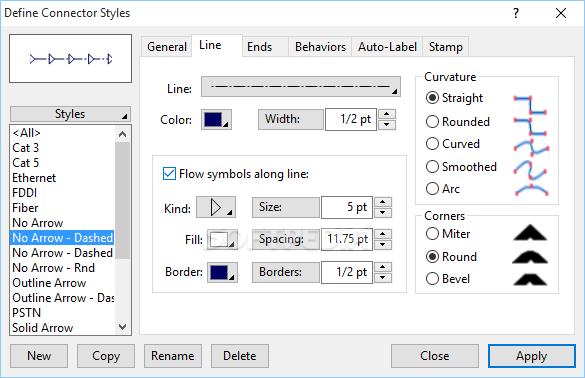Select the Cat 3 style

(62, 148)
